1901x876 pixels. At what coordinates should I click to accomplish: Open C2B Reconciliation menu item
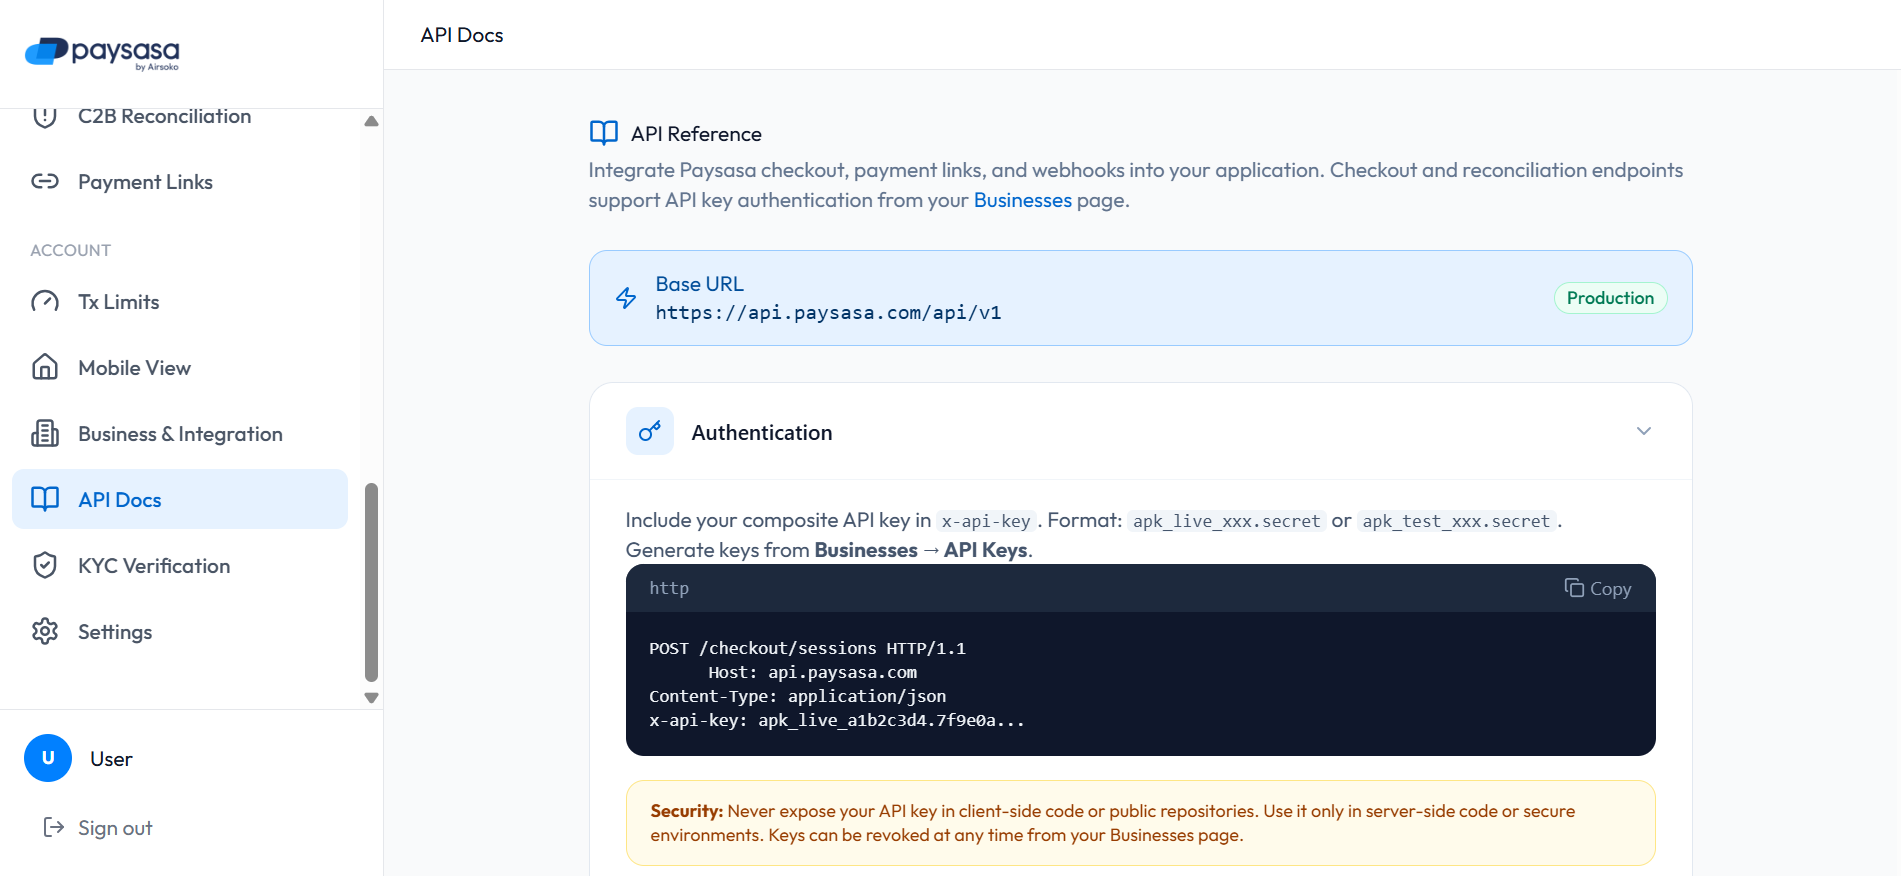tap(180, 116)
